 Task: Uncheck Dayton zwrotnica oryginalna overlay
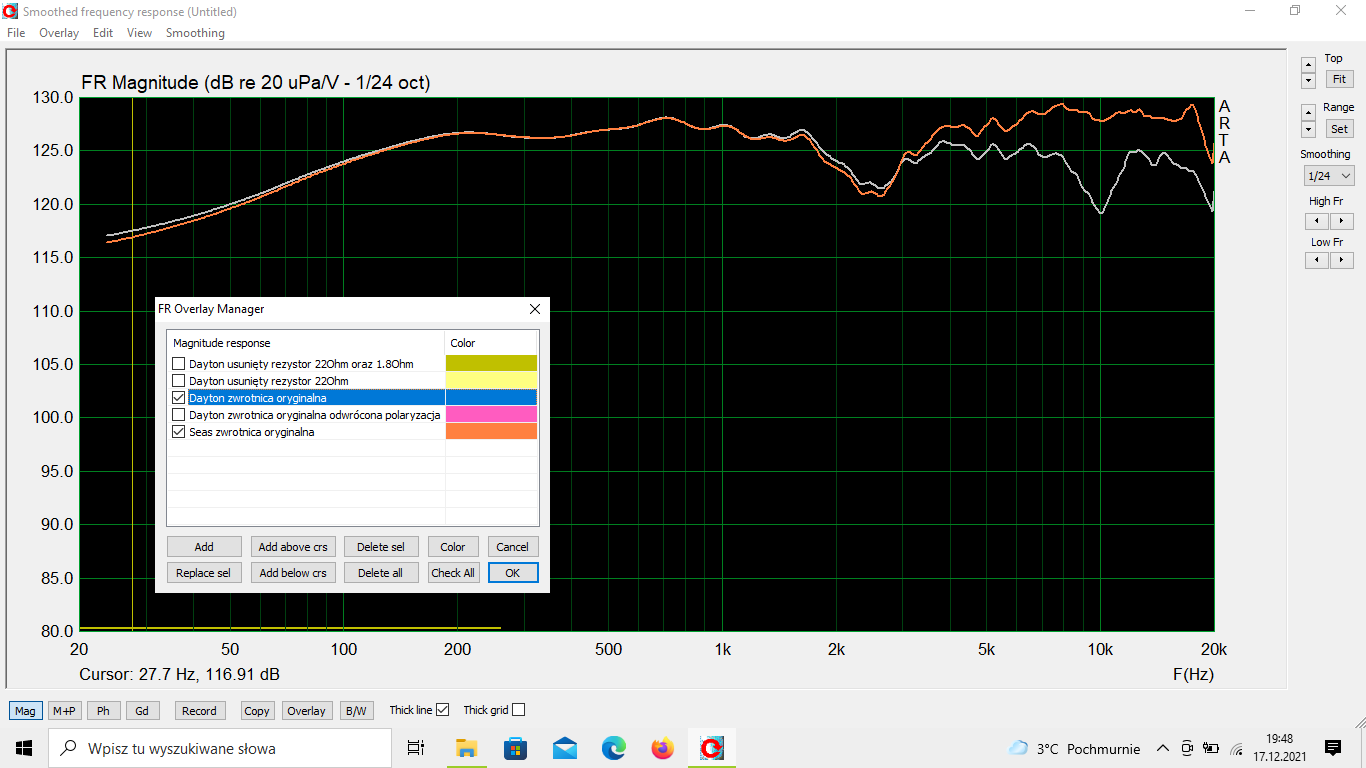click(179, 398)
